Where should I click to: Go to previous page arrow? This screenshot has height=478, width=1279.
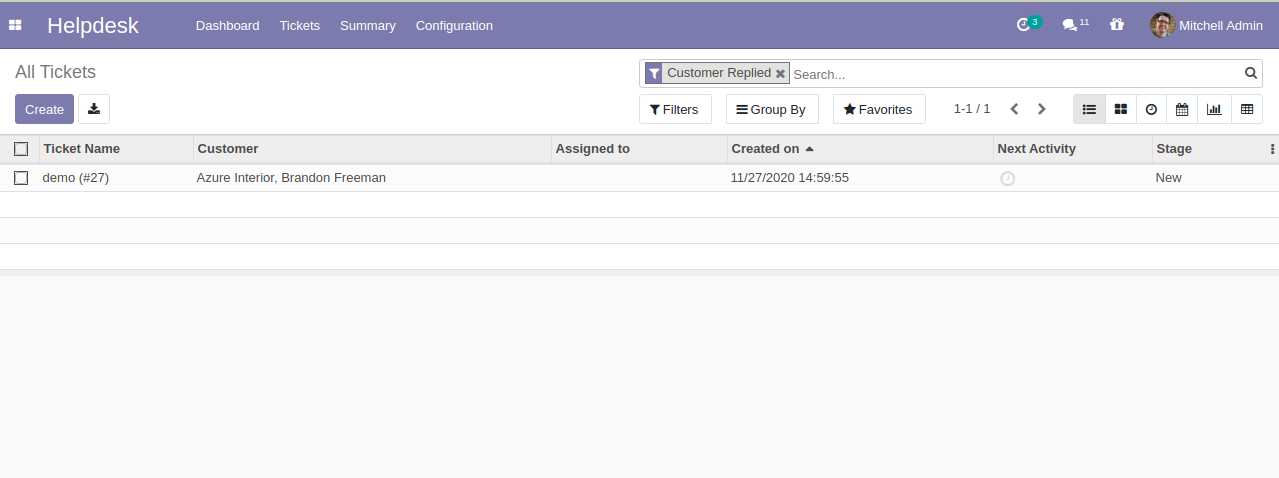(1014, 109)
